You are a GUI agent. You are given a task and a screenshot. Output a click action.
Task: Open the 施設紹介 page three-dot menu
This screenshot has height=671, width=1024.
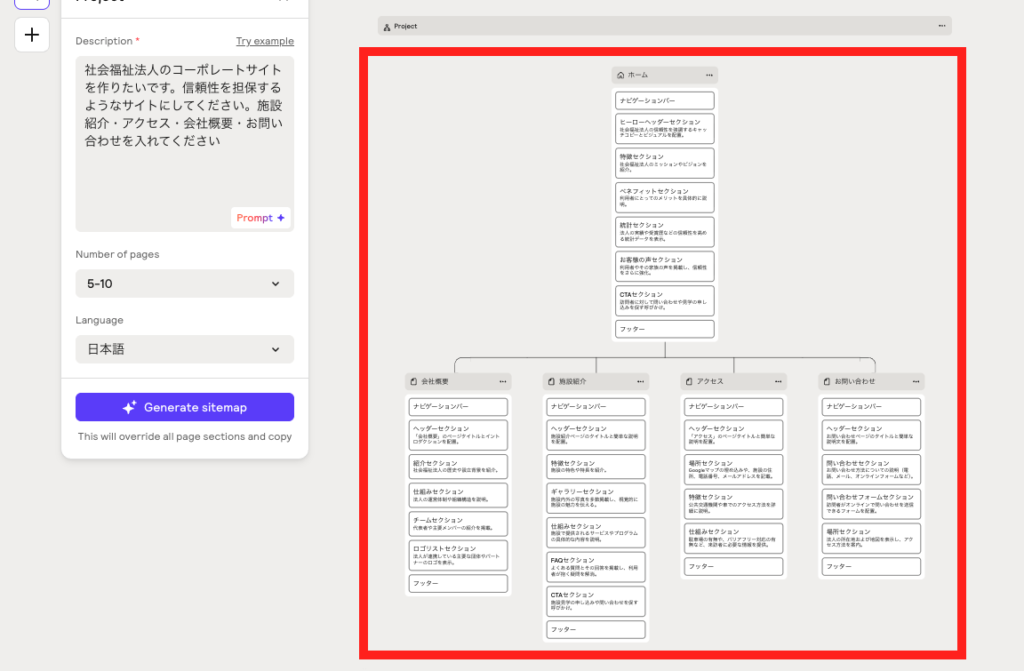pyautogui.click(x=639, y=382)
